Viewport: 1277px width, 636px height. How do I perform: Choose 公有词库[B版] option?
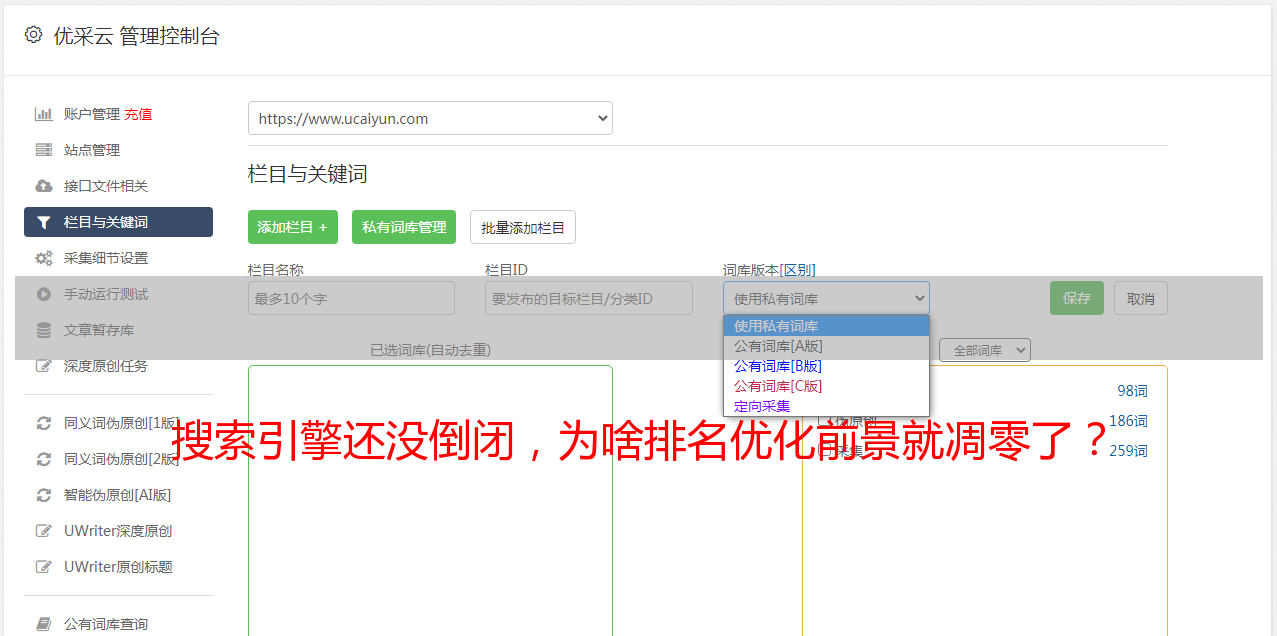pos(826,366)
